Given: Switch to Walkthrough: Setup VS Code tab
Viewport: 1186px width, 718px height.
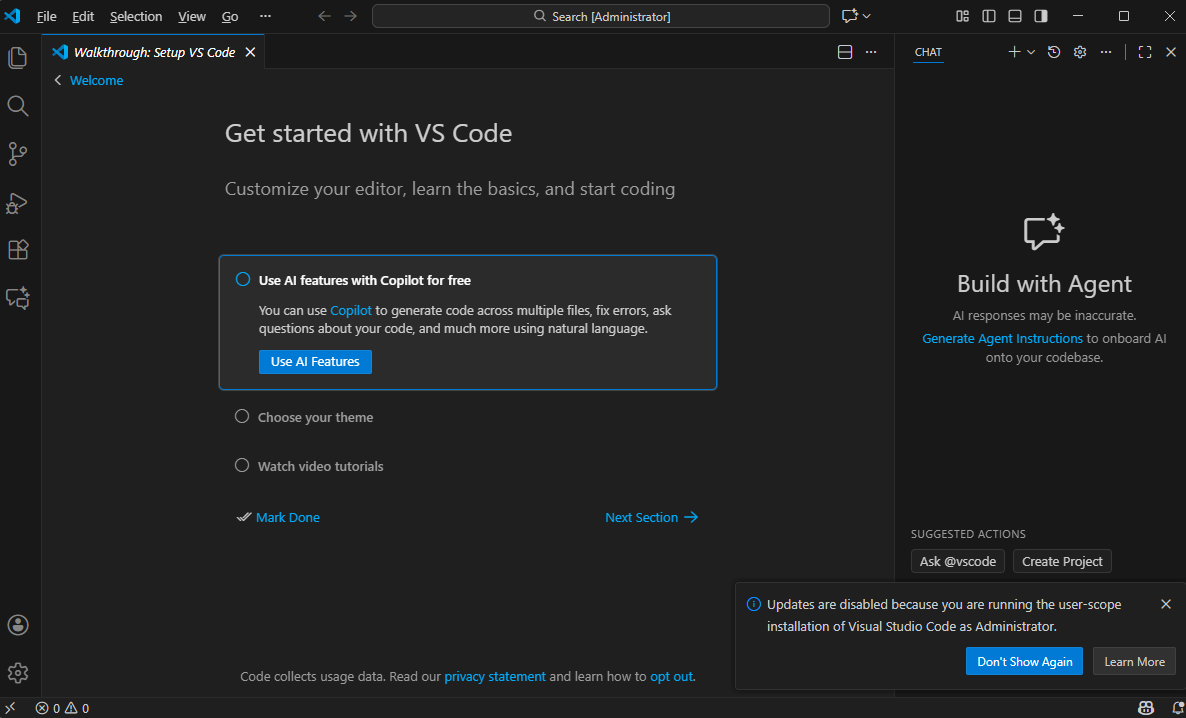Looking at the screenshot, I should [154, 52].
